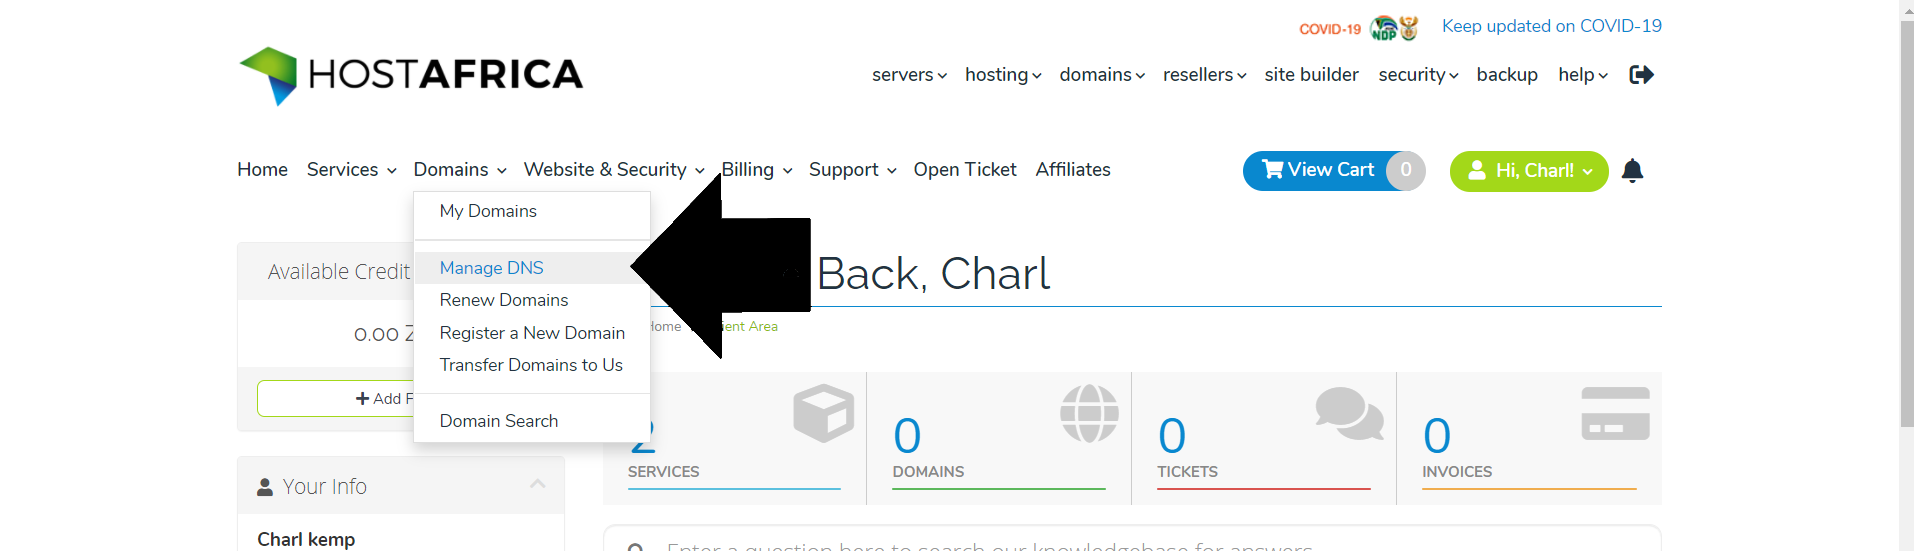
Task: Click the knowledgebase search field
Action: coord(1132,540)
